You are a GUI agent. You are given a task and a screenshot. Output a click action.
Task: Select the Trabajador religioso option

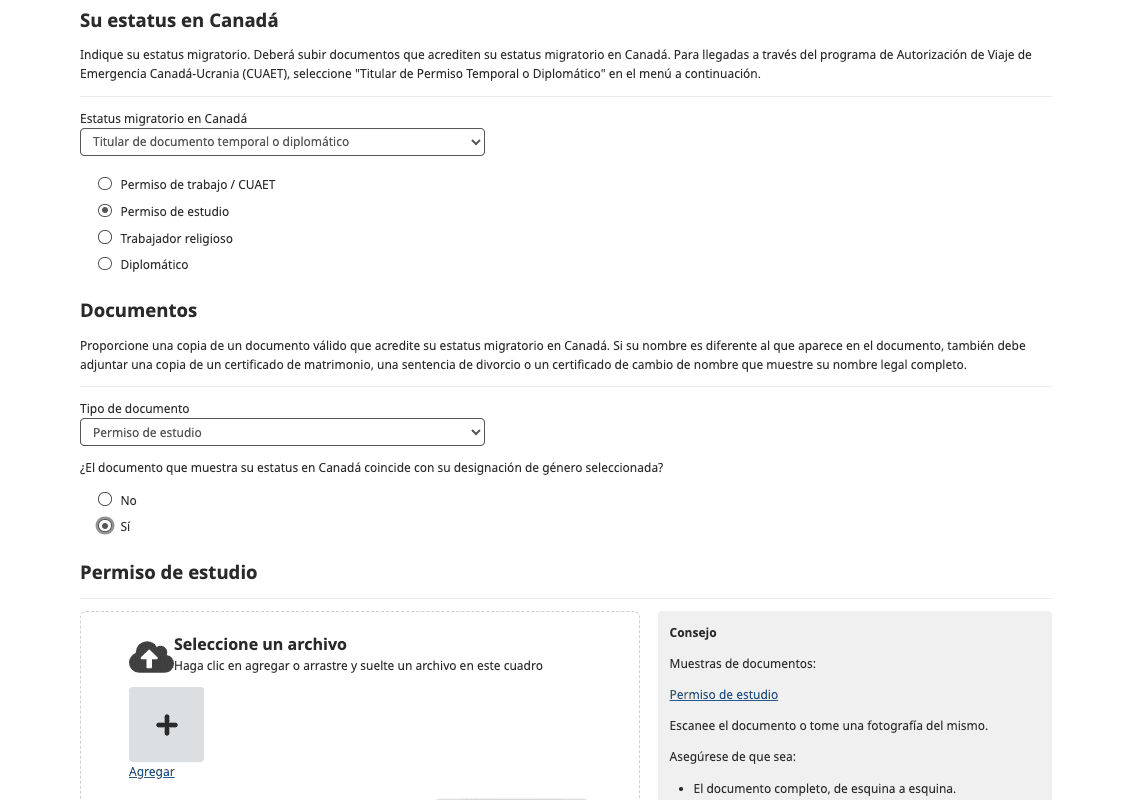(x=105, y=238)
